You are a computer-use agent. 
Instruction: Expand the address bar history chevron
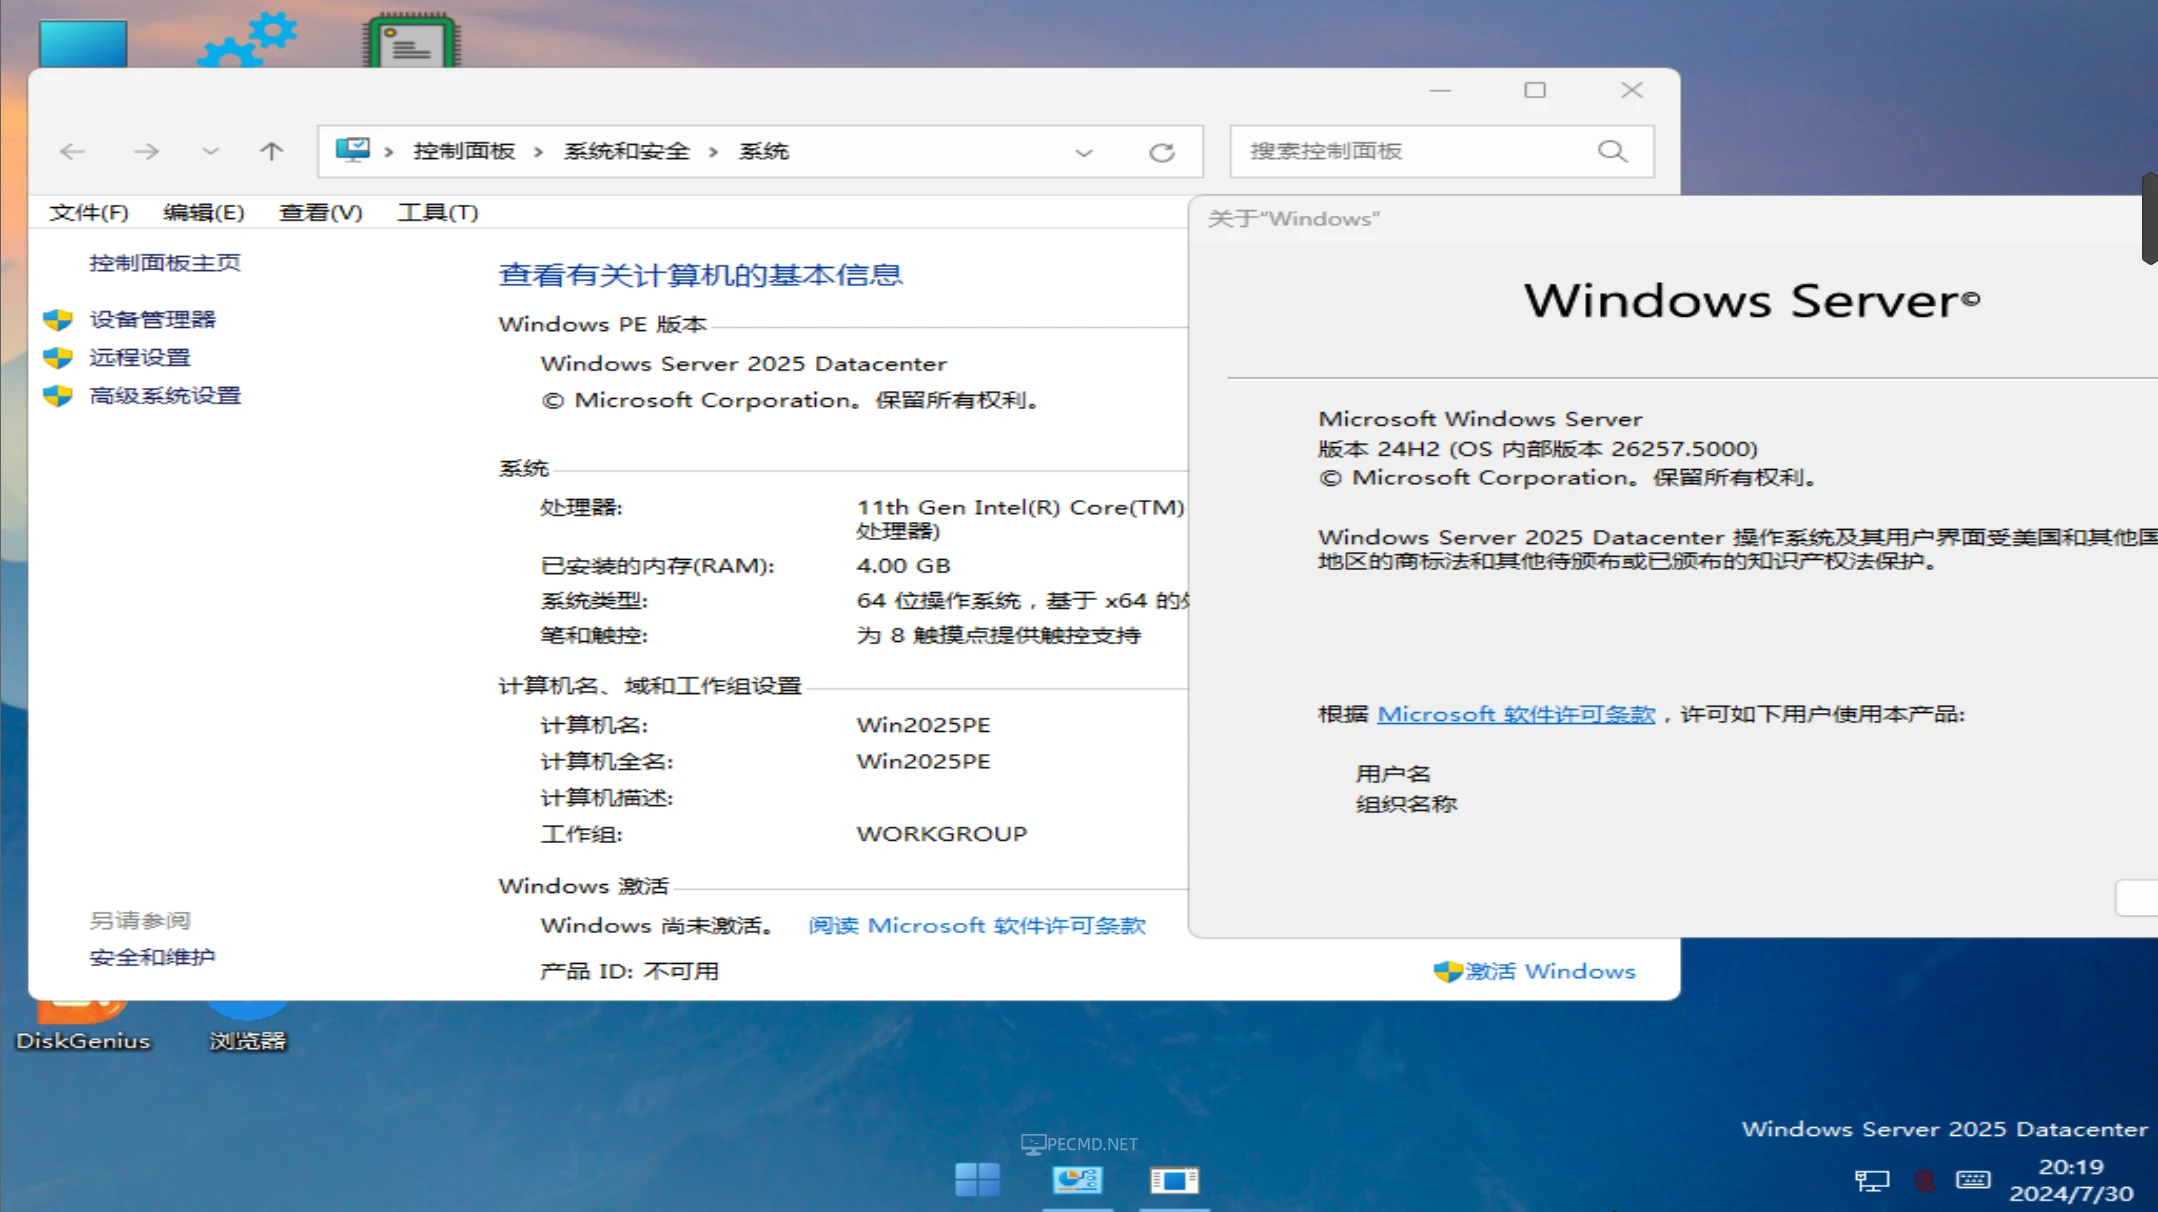coord(1084,152)
